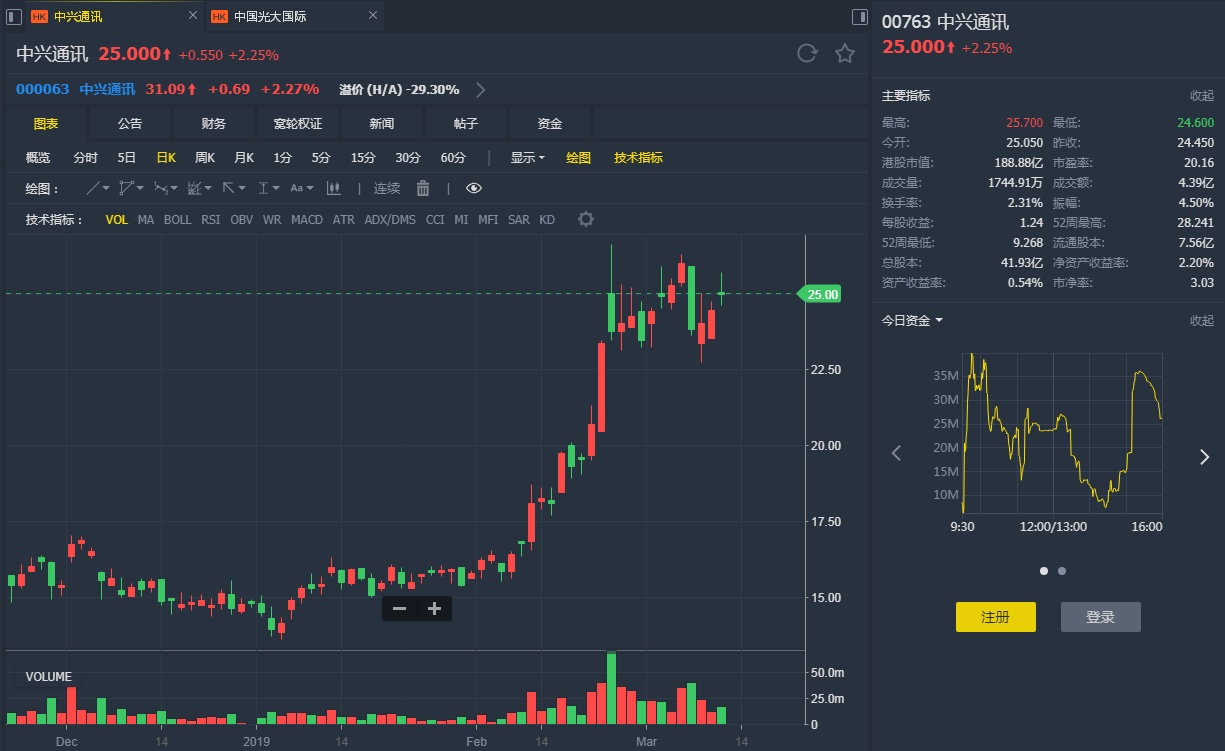The image size is (1225, 751).
Task: Toggle the 绘图 drawing toolbar
Action: [579, 158]
